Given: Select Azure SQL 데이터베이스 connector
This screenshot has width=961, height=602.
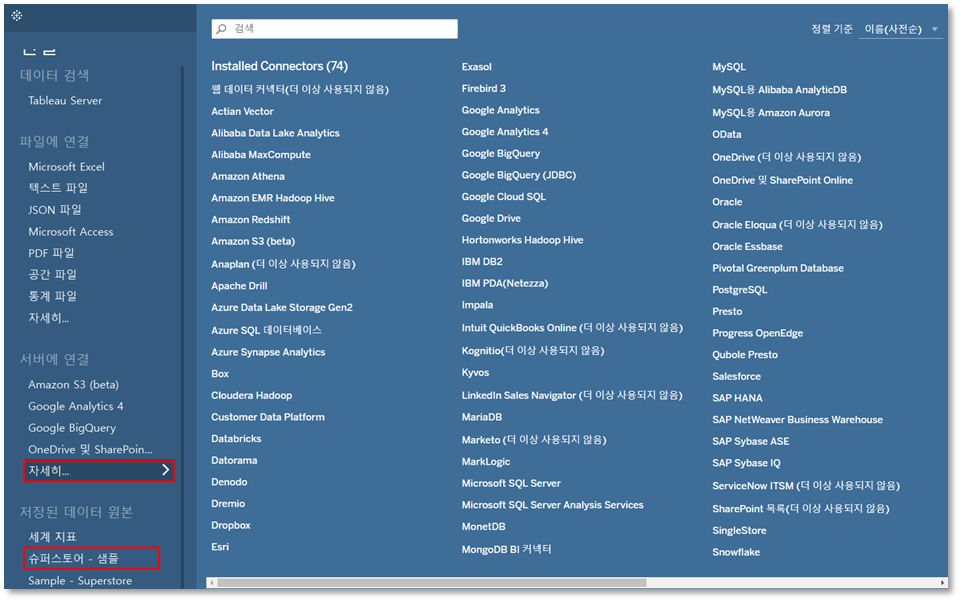Looking at the screenshot, I should click(267, 330).
